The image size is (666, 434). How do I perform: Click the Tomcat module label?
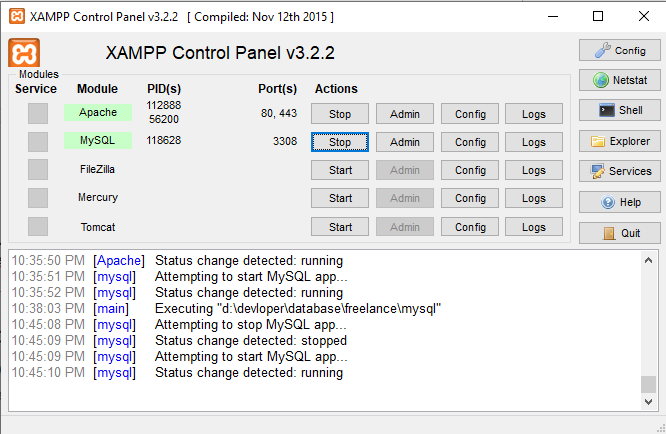pos(98,227)
